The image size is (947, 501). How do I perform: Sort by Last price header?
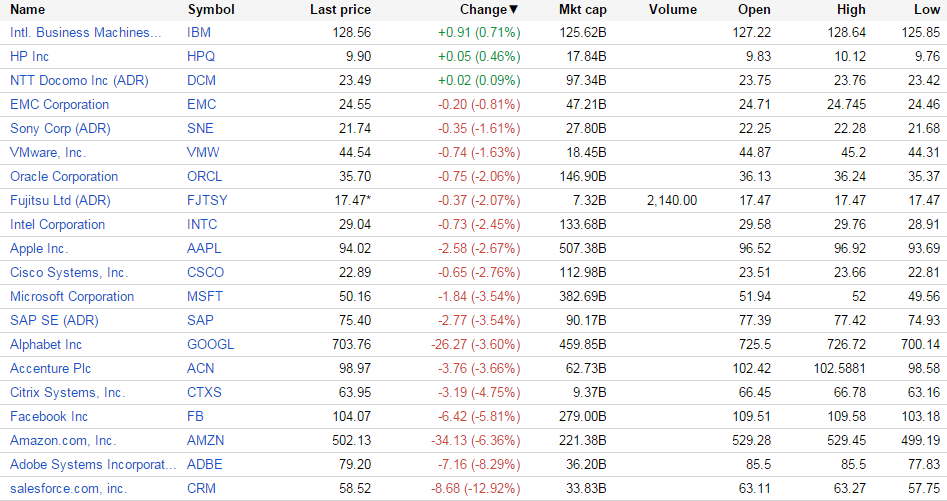[340, 10]
